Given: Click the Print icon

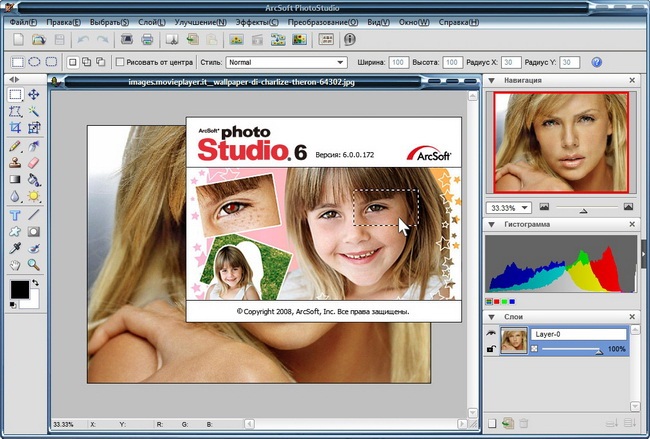Looking at the screenshot, I should pos(147,39).
